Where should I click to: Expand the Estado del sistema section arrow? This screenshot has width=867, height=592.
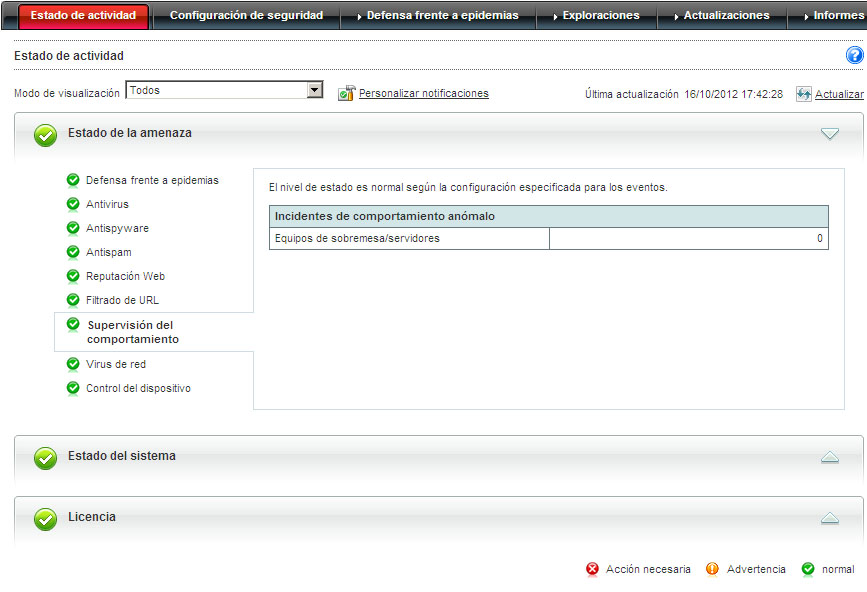coord(829,457)
